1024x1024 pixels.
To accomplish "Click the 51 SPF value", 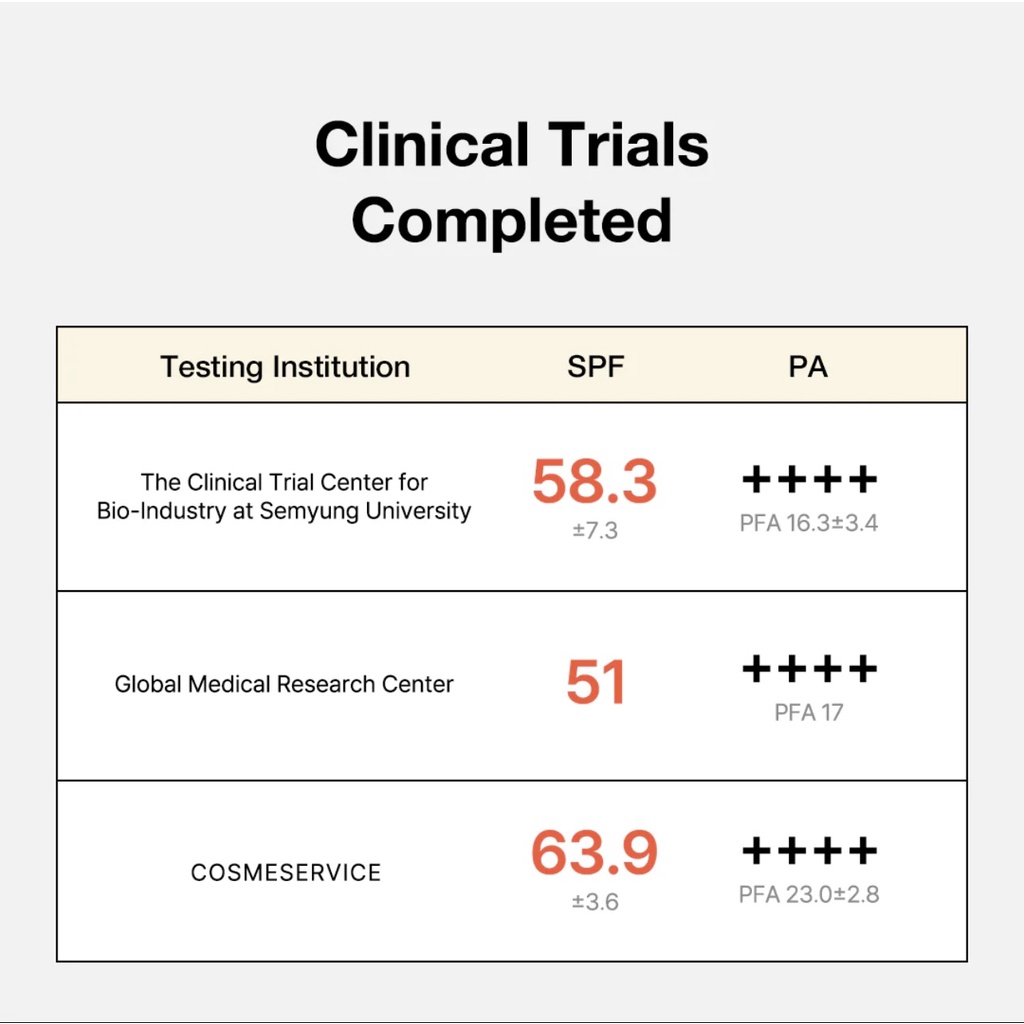I will 595,684.
